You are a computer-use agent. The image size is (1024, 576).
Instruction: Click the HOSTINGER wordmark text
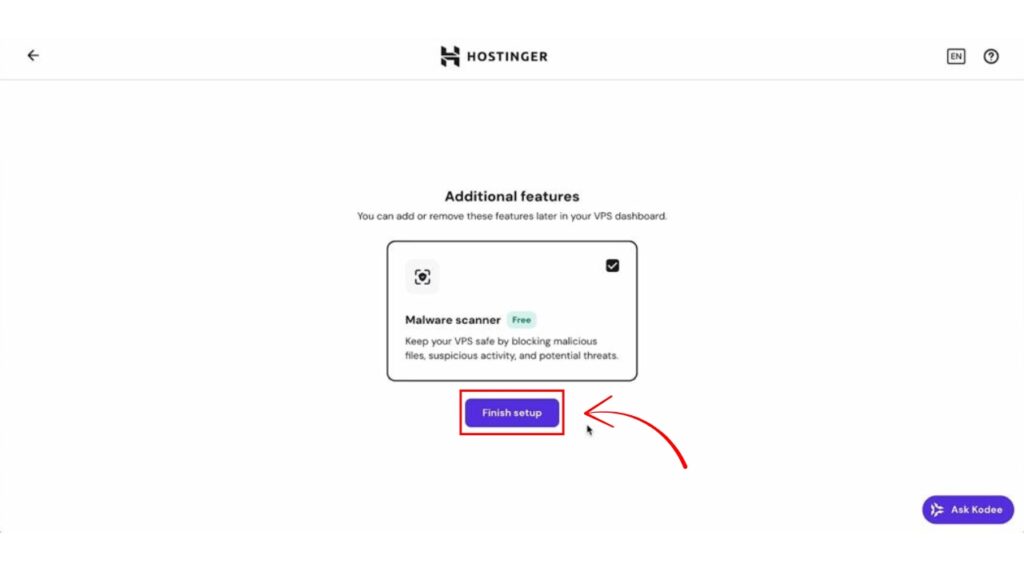[507, 57]
